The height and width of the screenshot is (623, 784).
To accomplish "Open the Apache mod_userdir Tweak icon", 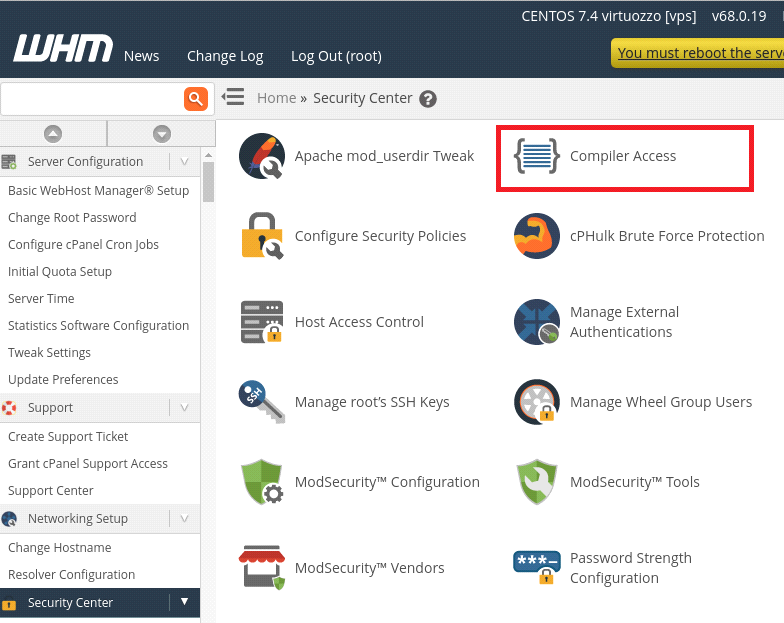I will click(262, 156).
